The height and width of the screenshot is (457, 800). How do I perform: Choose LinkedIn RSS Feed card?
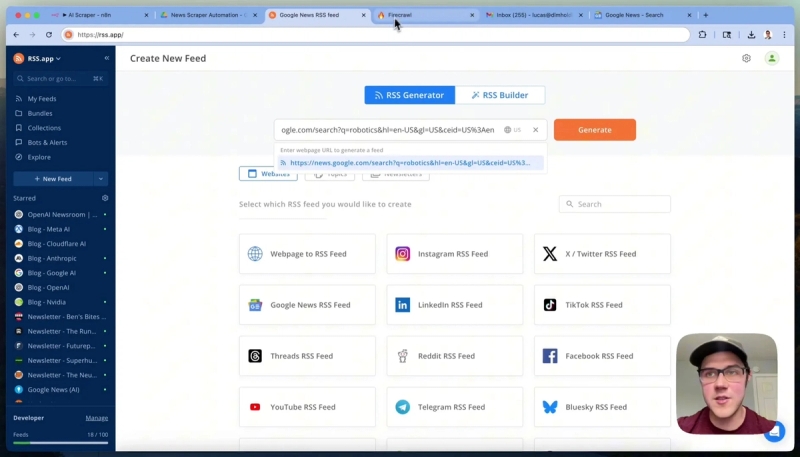point(455,304)
